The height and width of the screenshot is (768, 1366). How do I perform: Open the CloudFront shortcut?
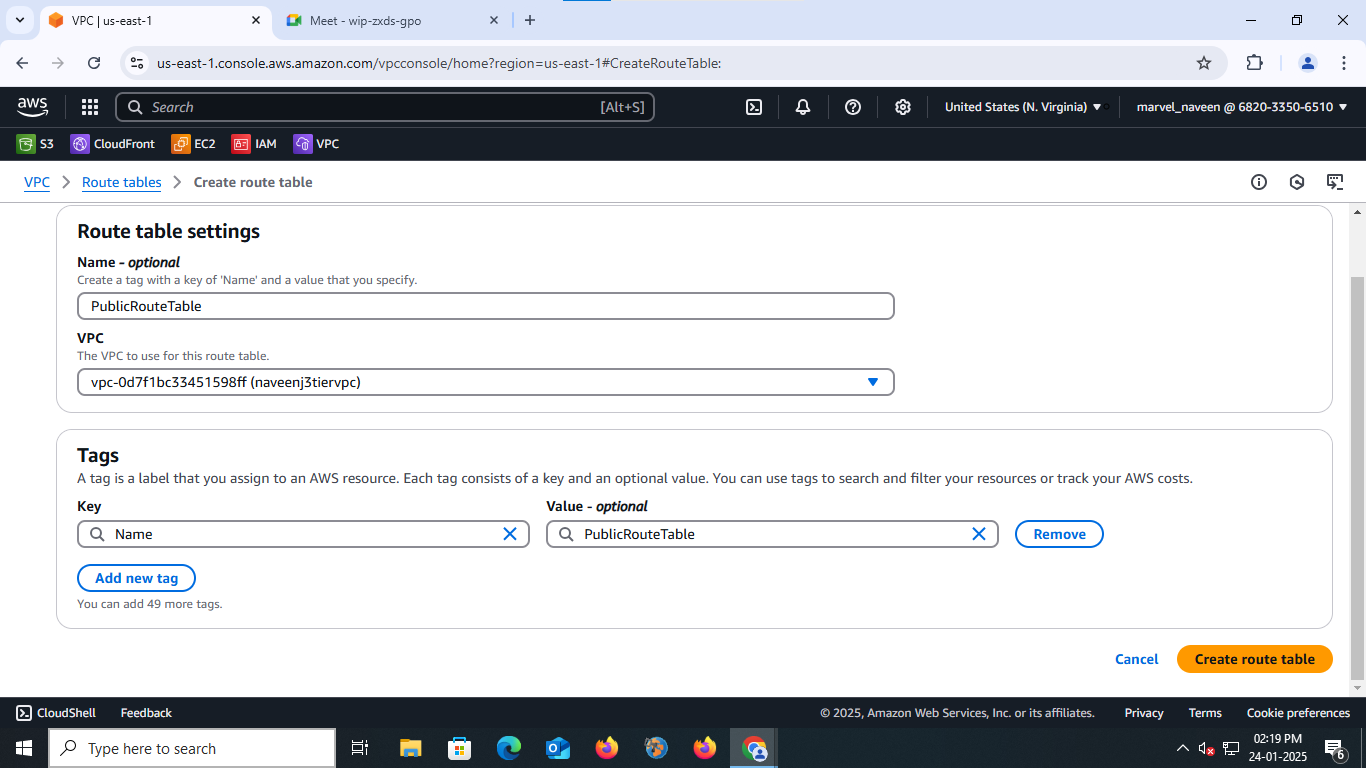[113, 144]
